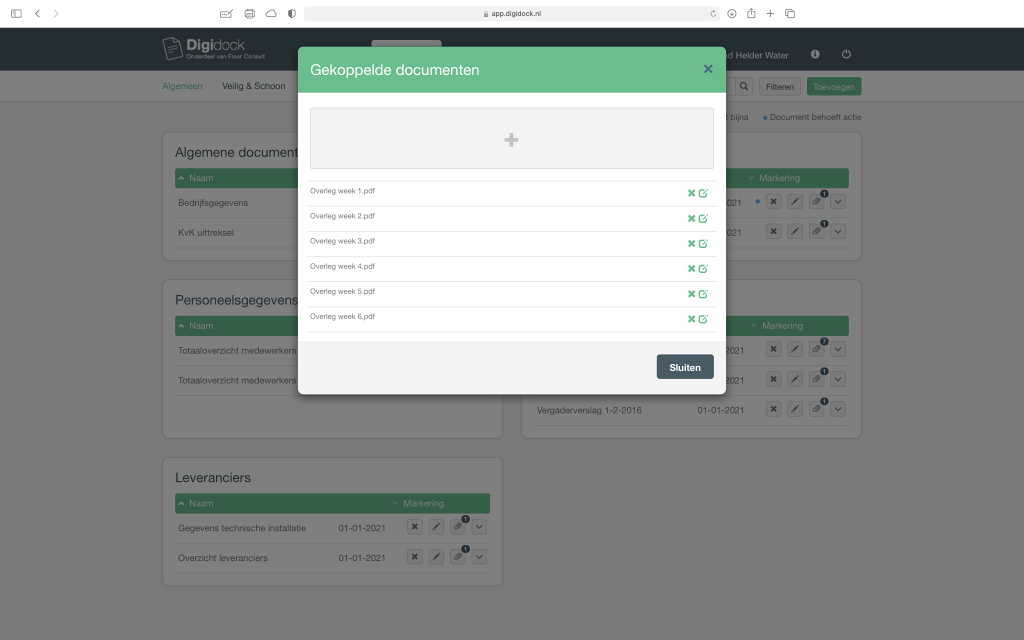The width and height of the screenshot is (1024, 640).
Task: Click the plus upload drop area
Action: tap(511, 139)
